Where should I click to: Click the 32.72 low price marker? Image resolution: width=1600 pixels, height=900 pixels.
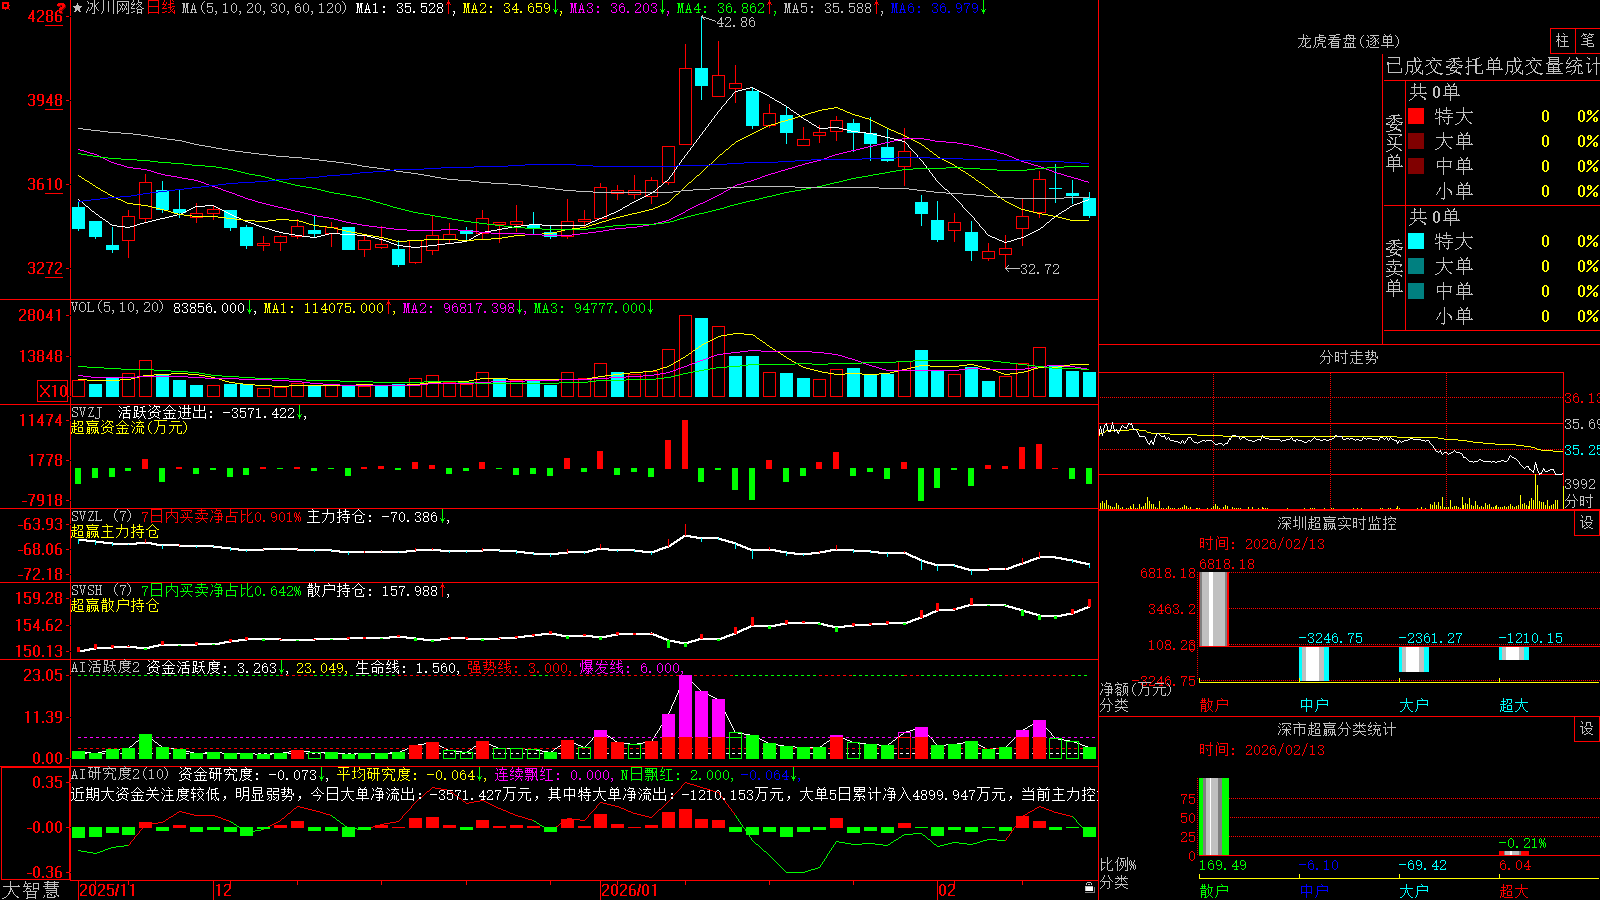[x=1040, y=269]
